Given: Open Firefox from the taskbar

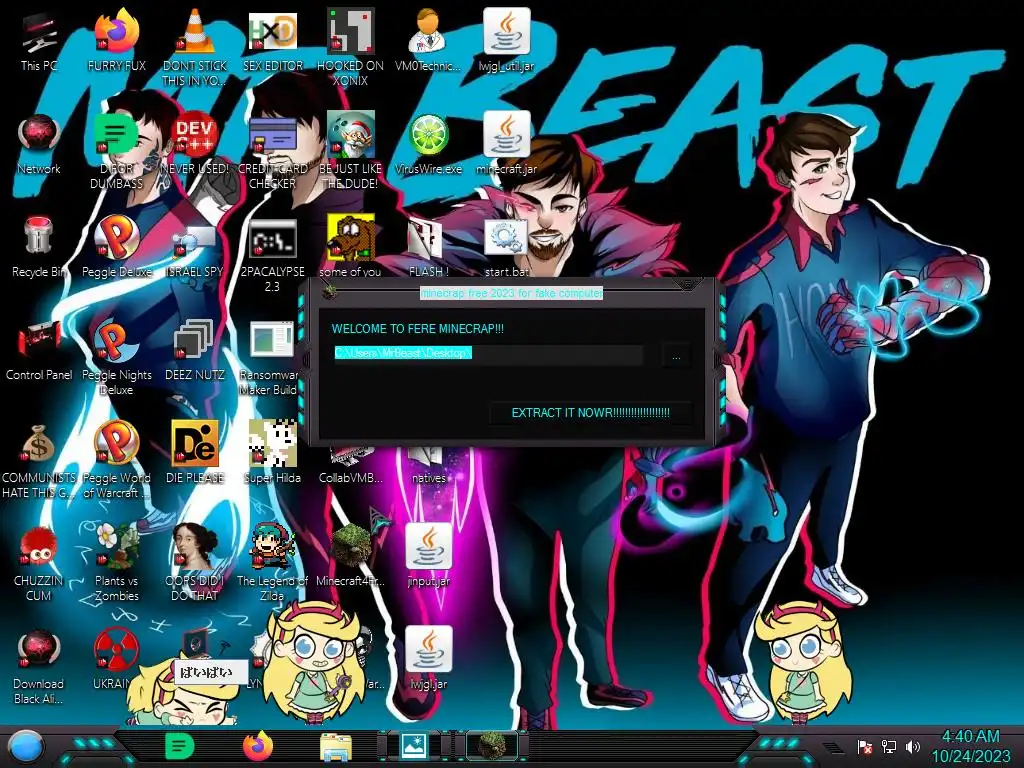Looking at the screenshot, I should pyautogui.click(x=258, y=746).
